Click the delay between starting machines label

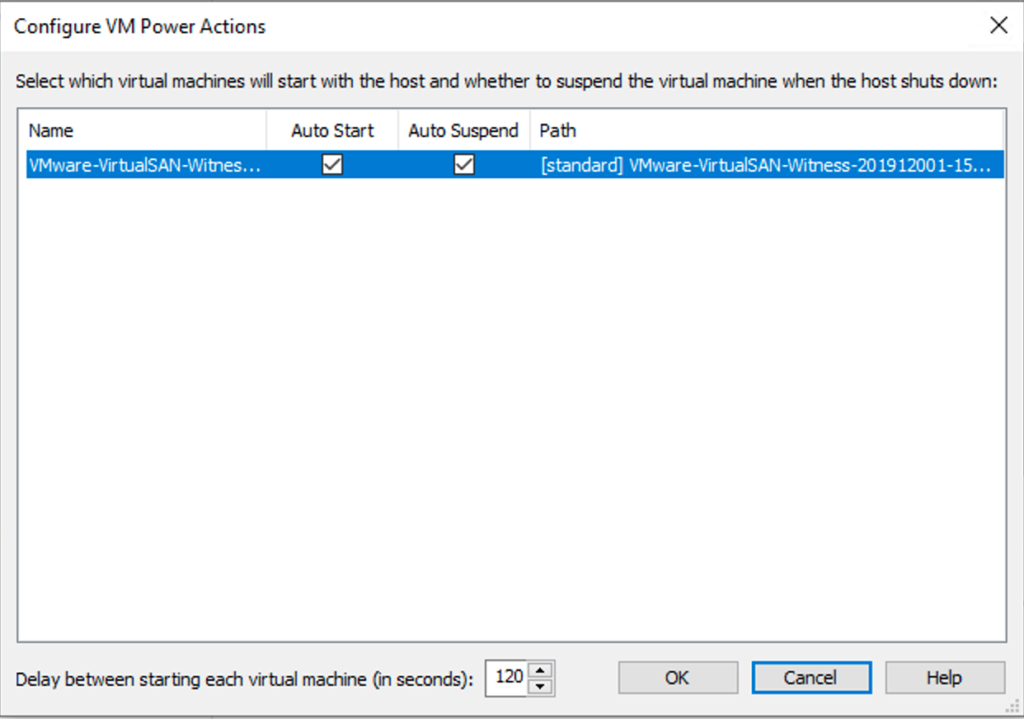(x=244, y=679)
